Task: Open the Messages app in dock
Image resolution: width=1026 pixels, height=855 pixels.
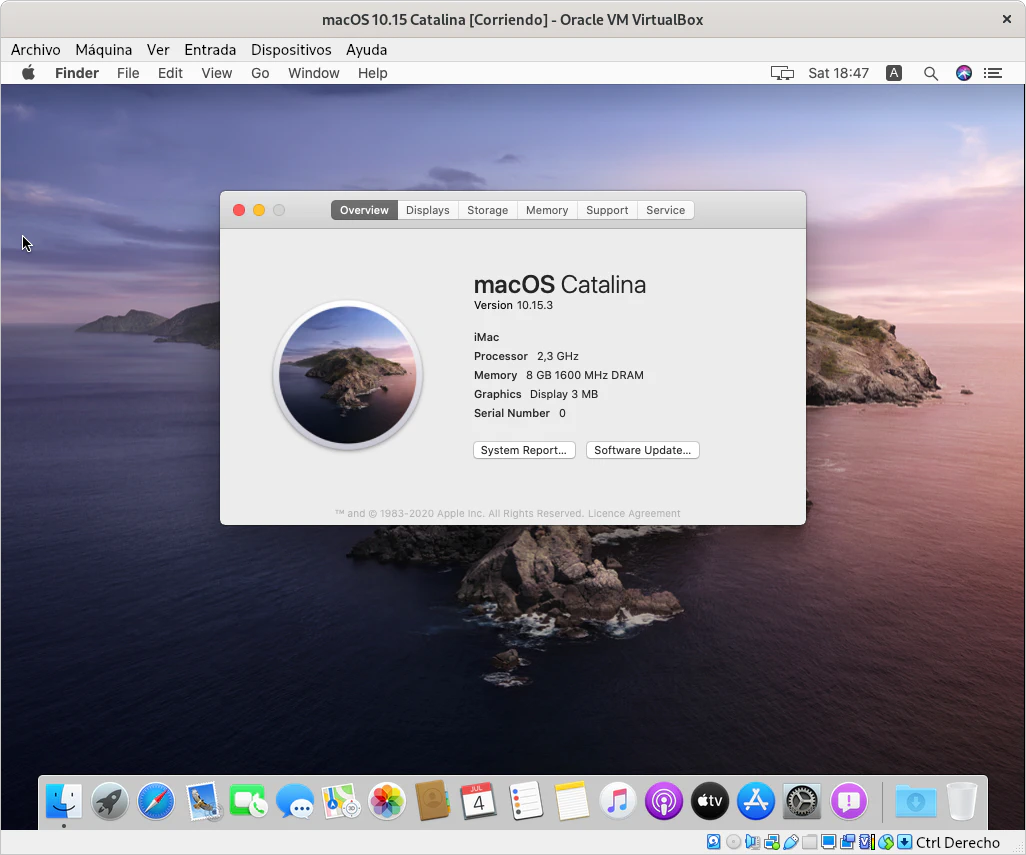Action: (x=295, y=801)
